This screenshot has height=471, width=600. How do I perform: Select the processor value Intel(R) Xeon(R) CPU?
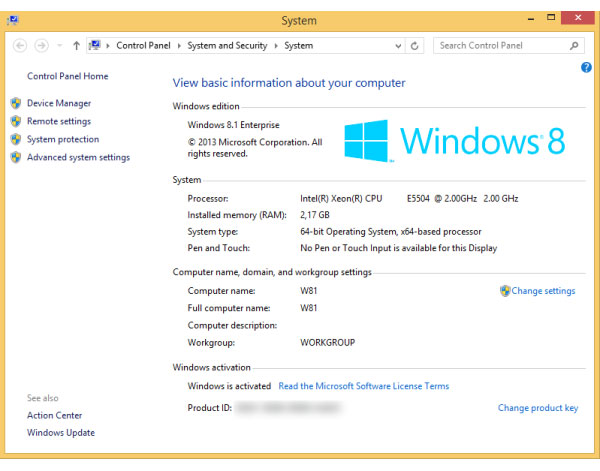[x=341, y=199]
